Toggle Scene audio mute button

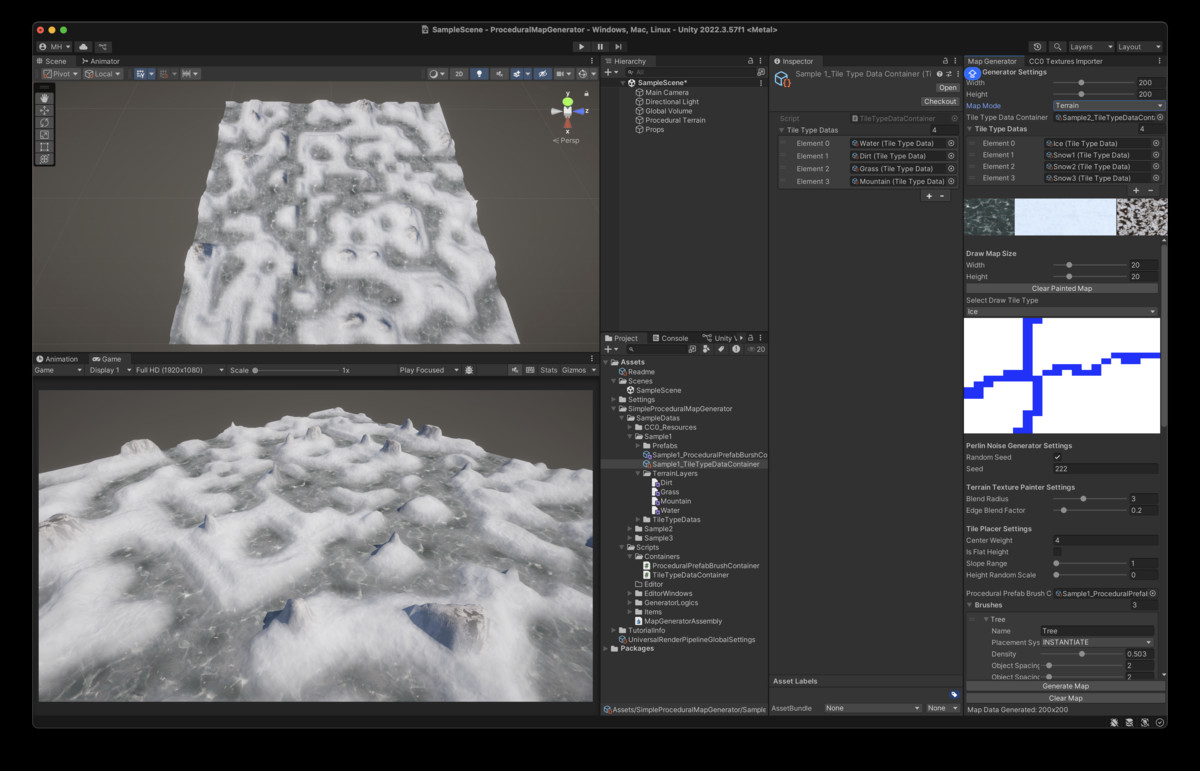pyautogui.click(x=500, y=74)
